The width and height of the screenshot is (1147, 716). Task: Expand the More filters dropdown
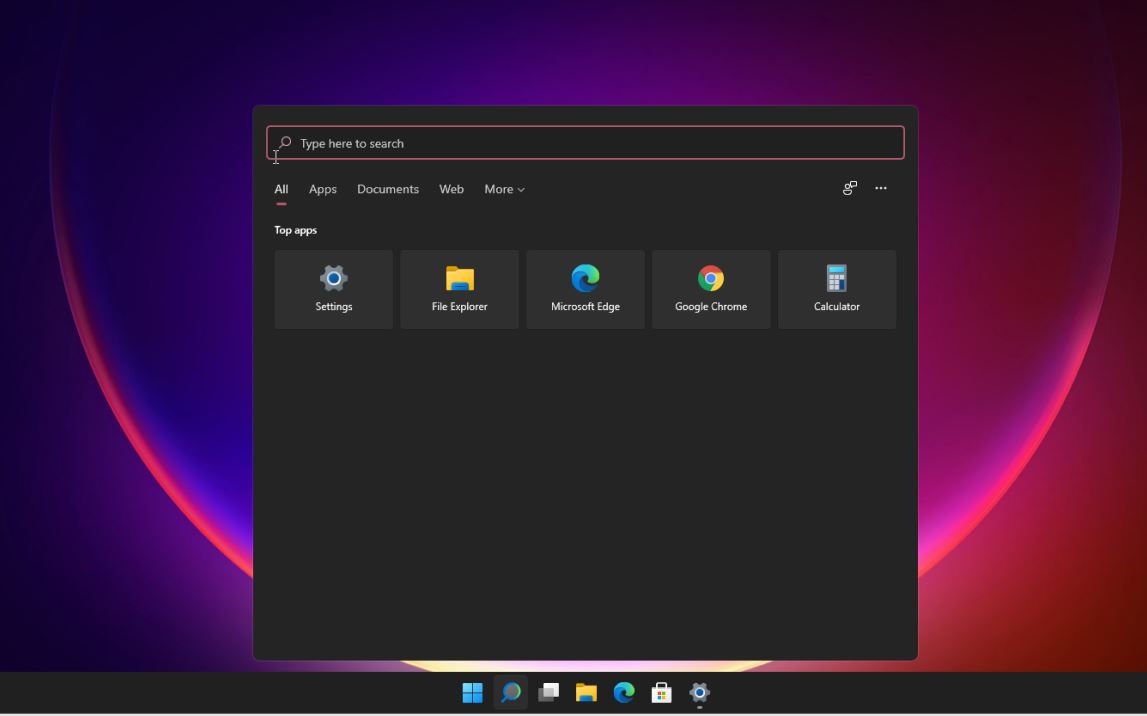pyautogui.click(x=504, y=189)
